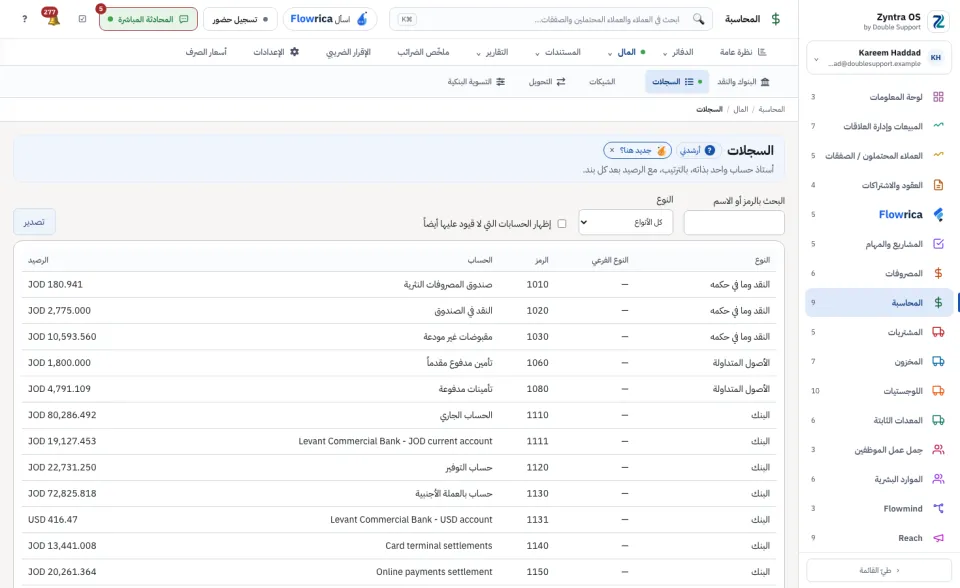This screenshot has height=588, width=960.
Task: Open the Flowrica icon in sidebar
Action: tap(938, 214)
